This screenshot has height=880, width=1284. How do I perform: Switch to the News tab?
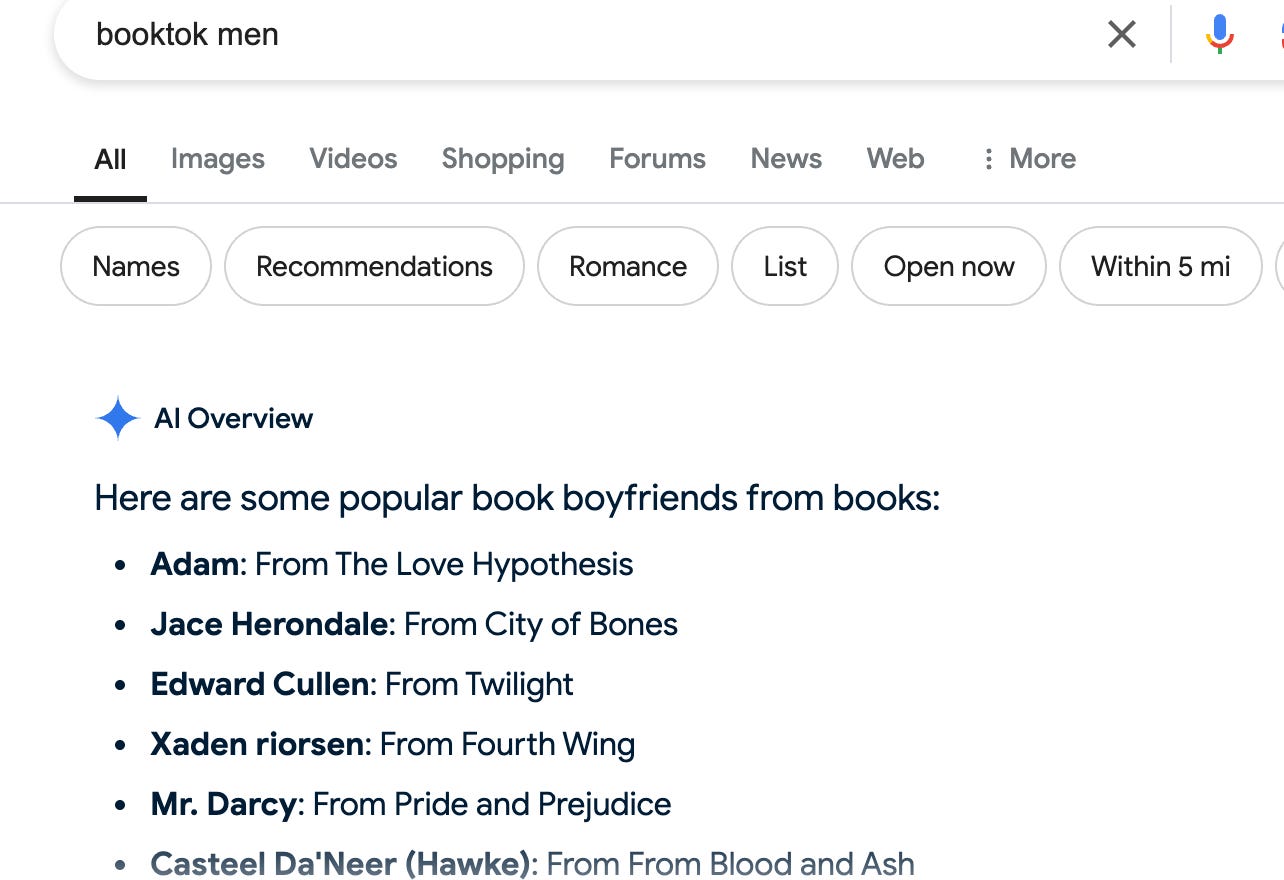tap(786, 159)
